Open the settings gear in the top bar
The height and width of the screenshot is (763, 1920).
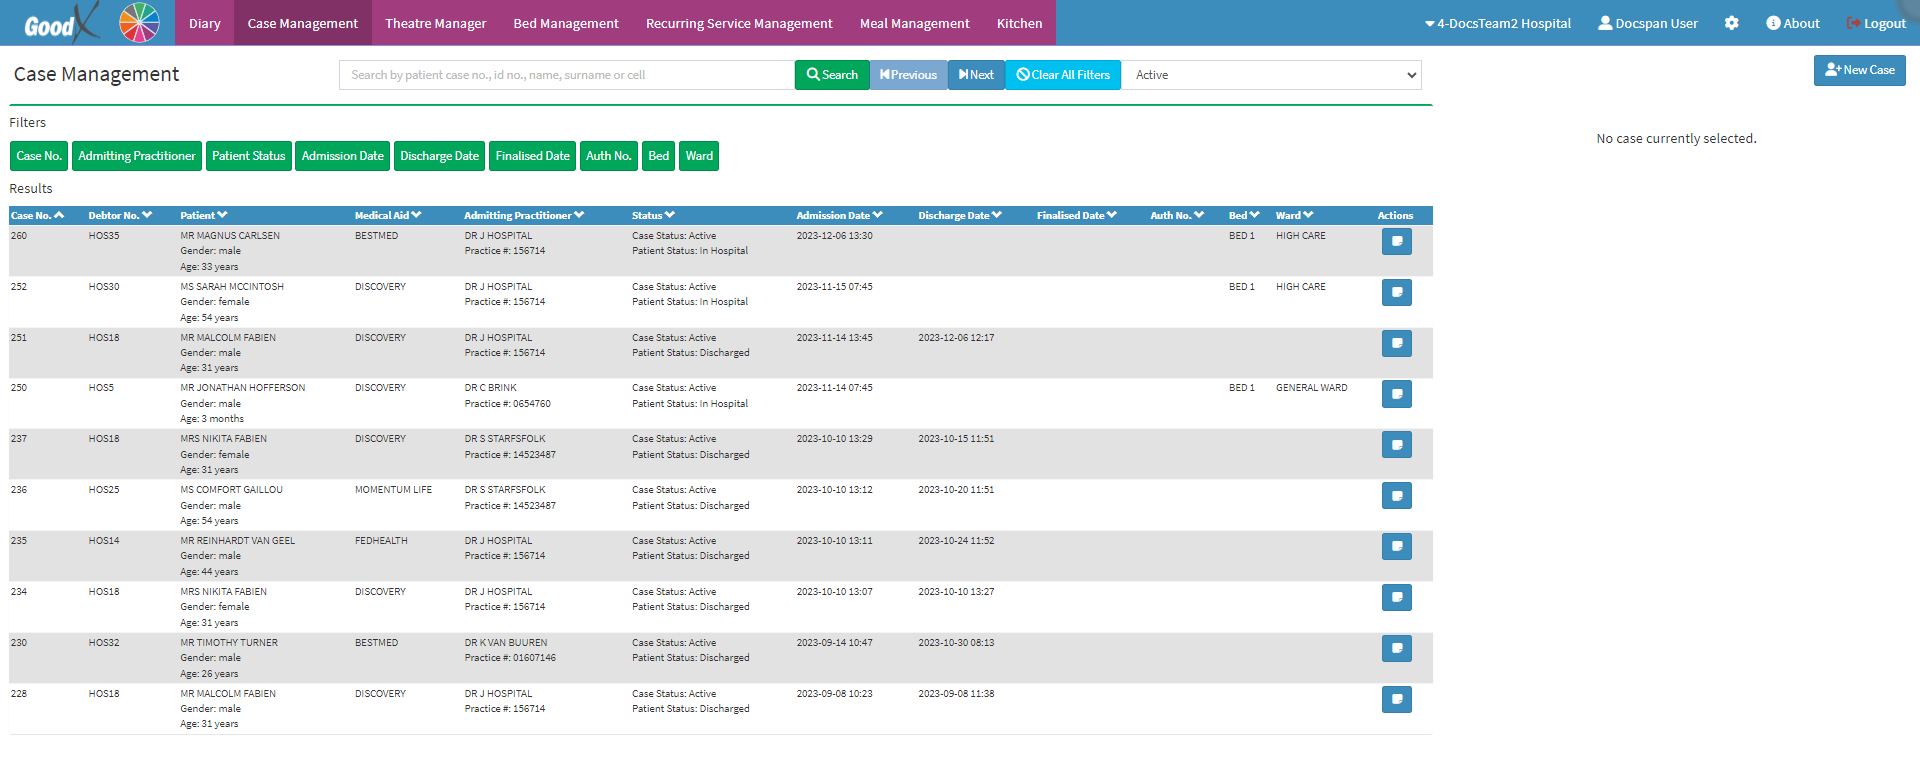(x=1731, y=23)
